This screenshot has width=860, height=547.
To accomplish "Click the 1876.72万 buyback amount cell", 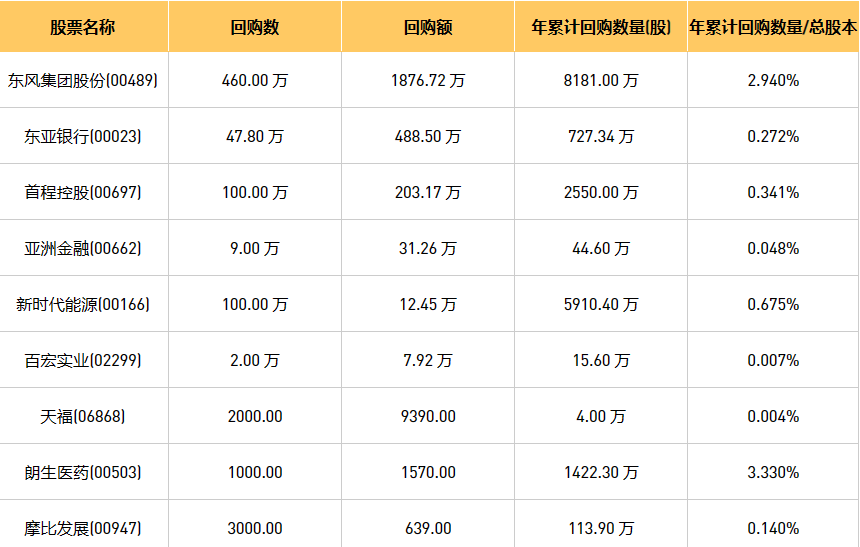I will pos(428,80).
